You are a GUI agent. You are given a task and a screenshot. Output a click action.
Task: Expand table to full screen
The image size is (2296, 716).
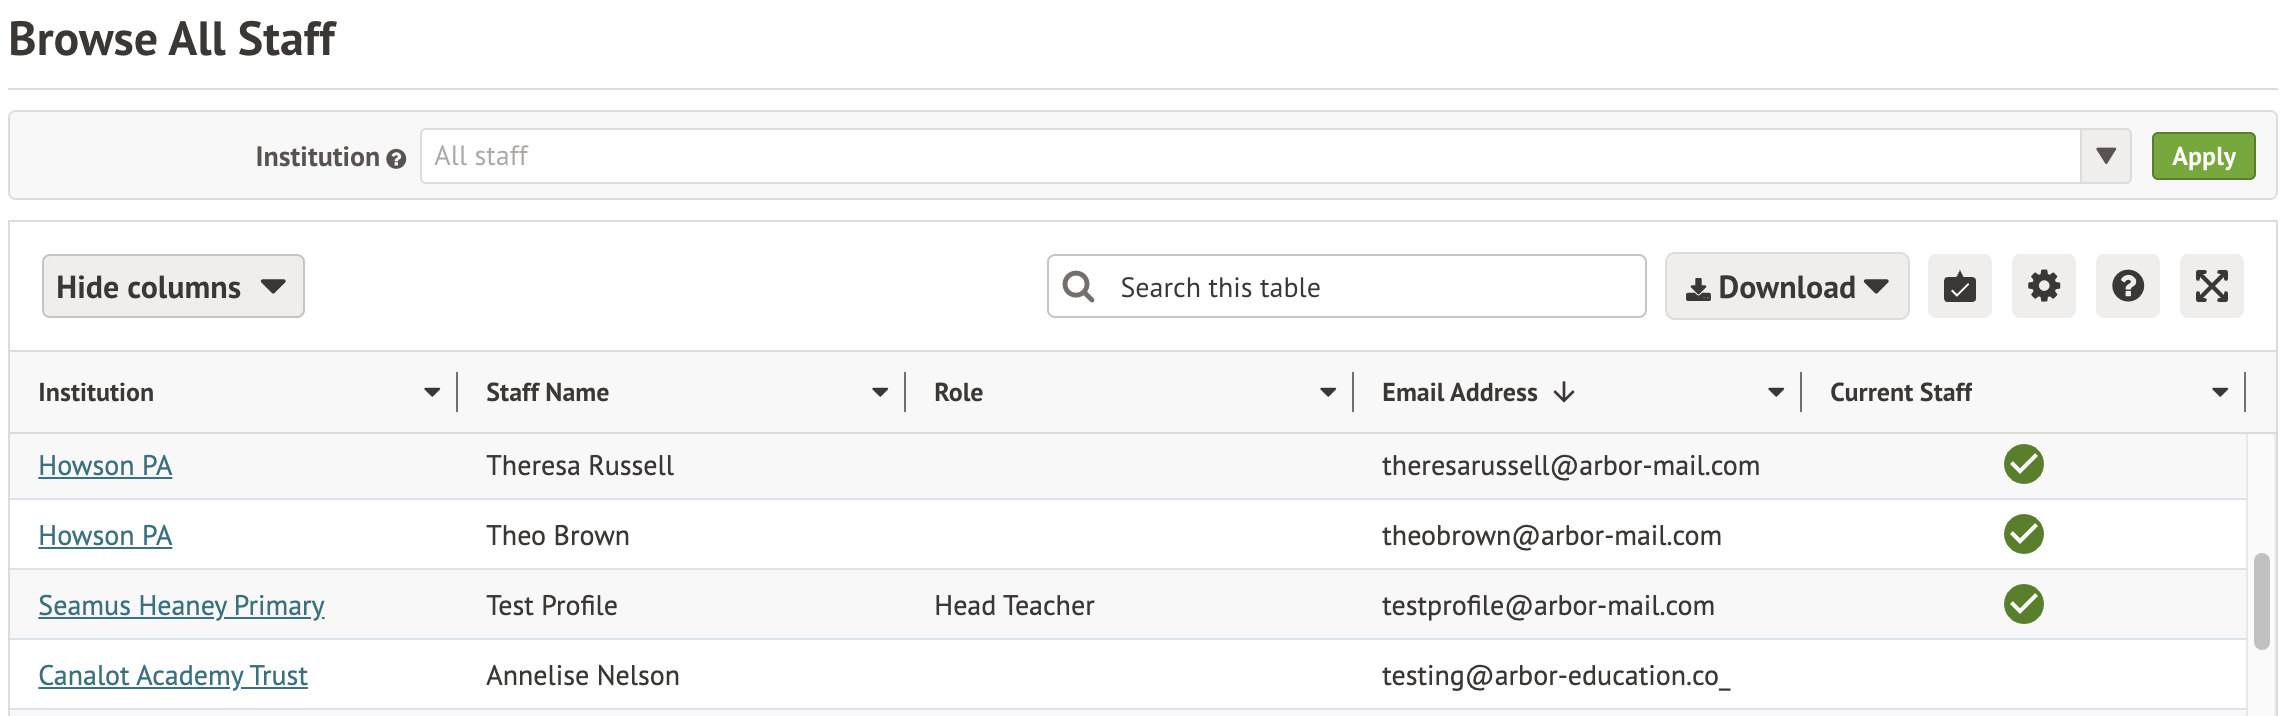(2211, 287)
